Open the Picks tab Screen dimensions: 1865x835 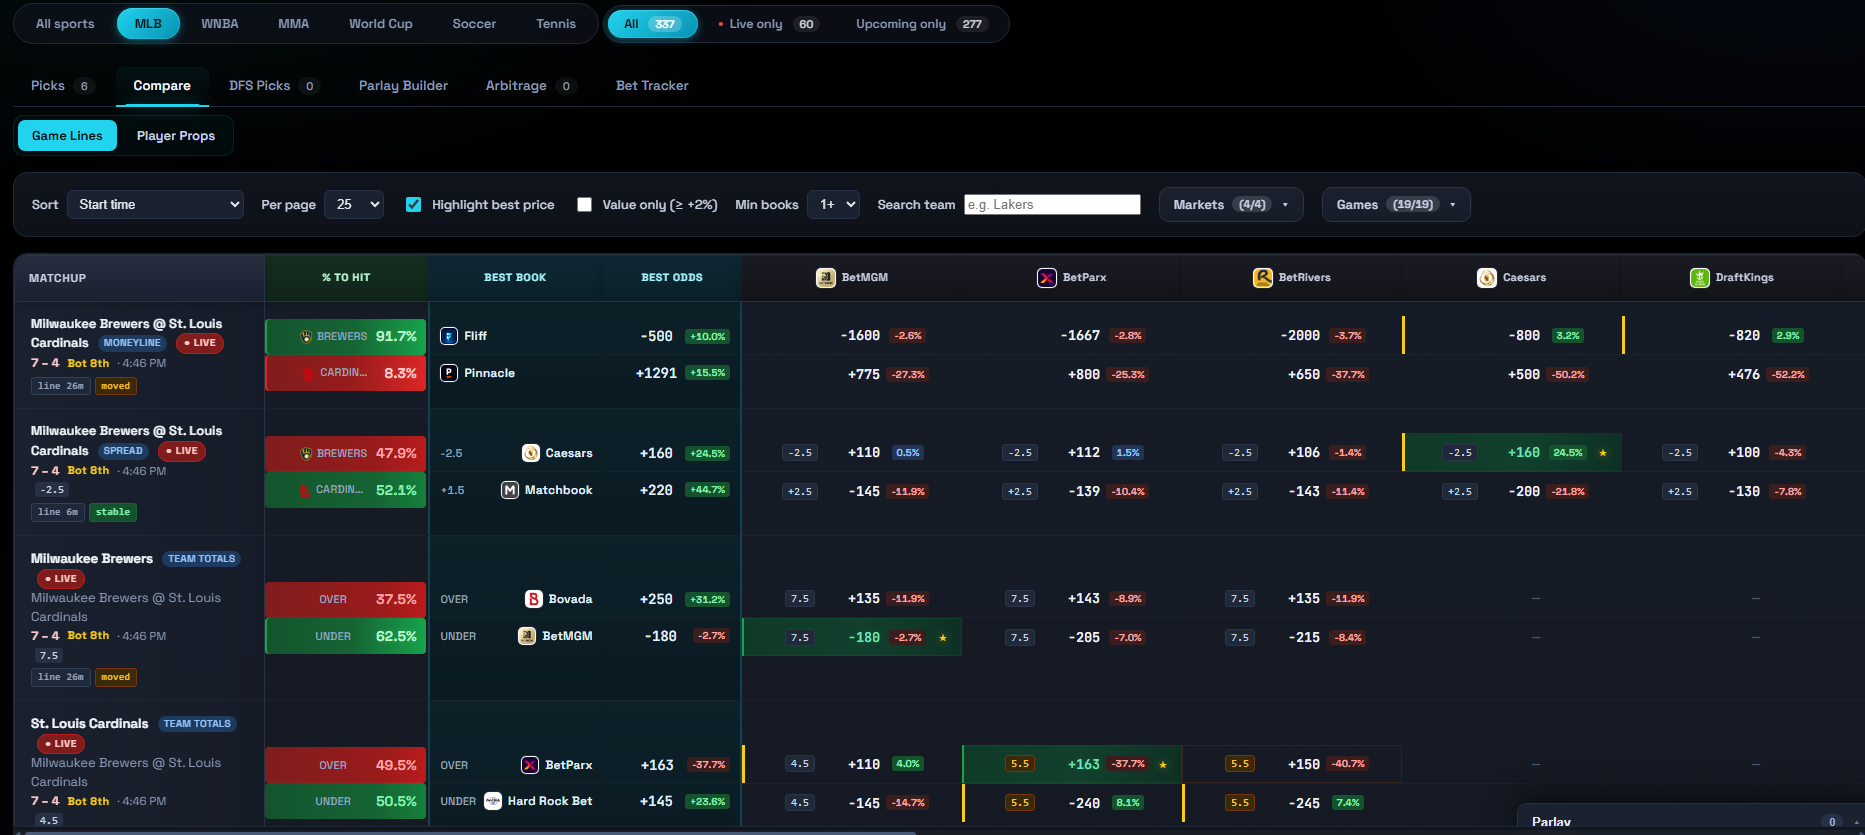61,86
